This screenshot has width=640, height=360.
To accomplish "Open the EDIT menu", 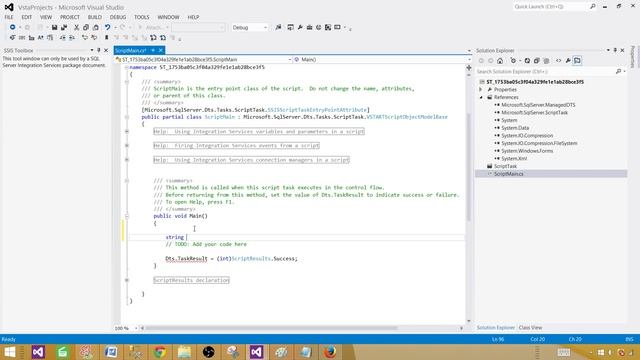I will pyautogui.click(x=27, y=17).
